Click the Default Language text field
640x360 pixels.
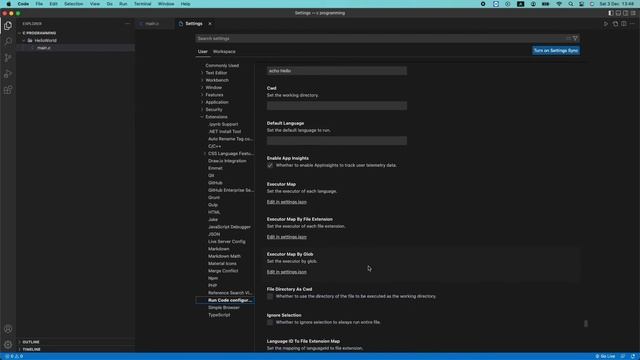pos(337,141)
